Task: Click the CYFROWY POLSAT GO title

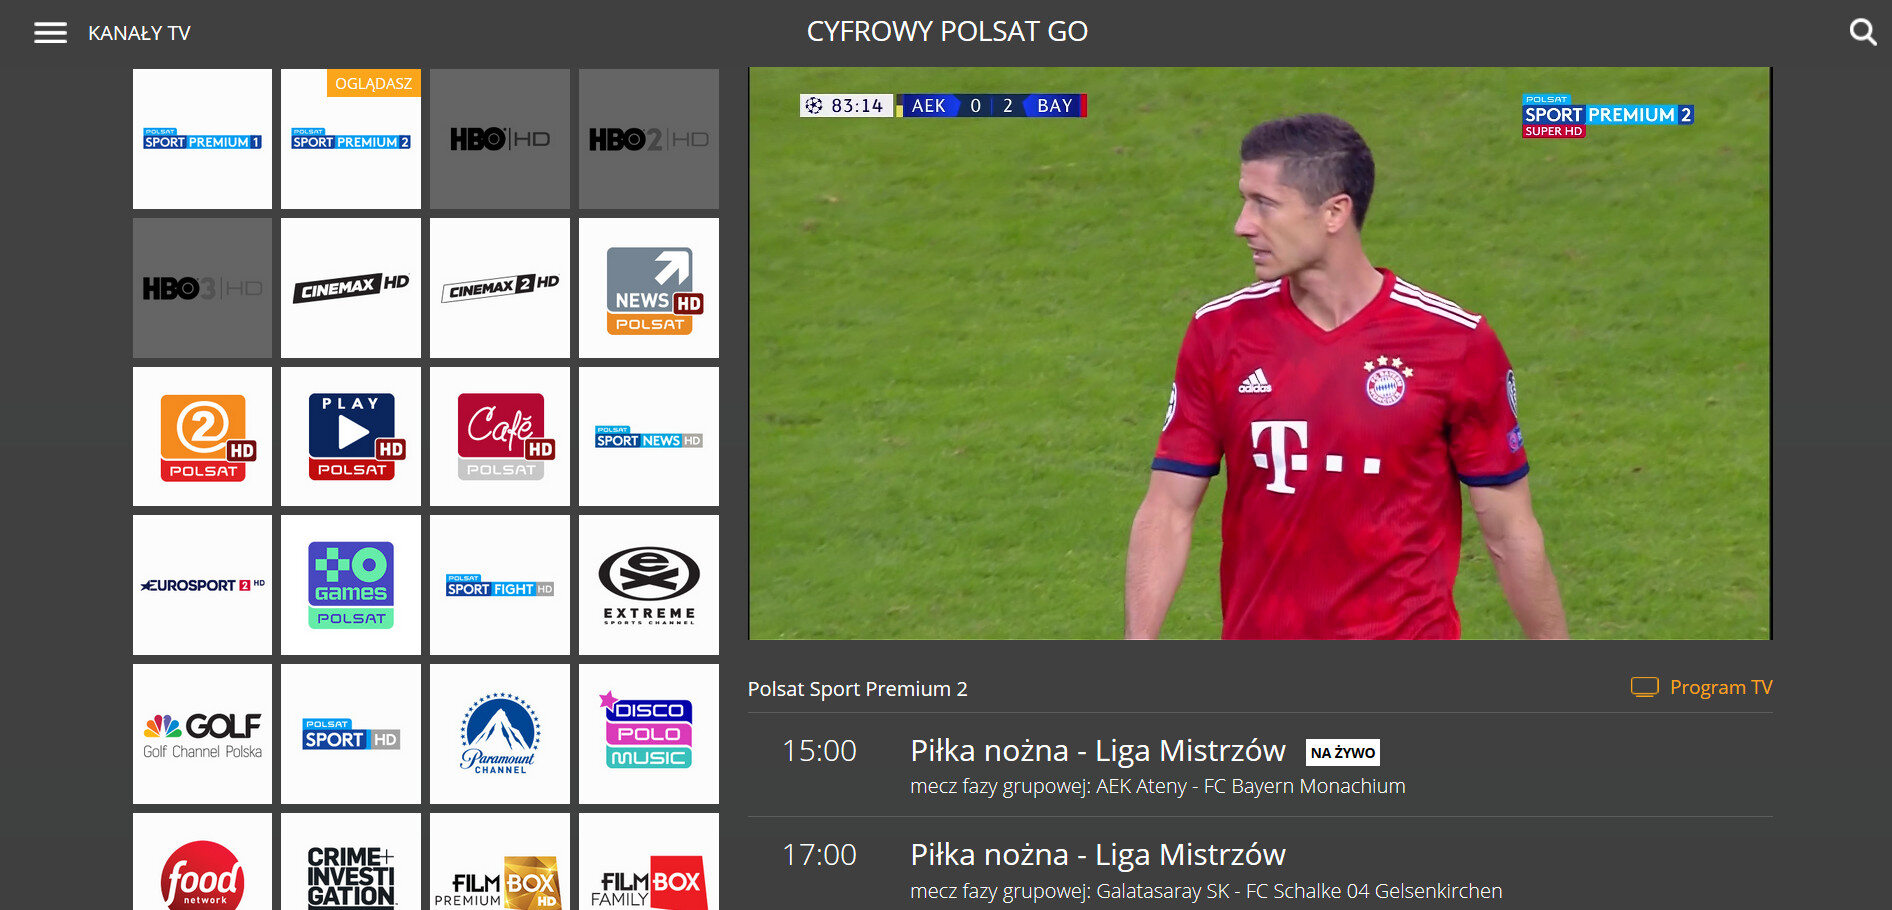Action: tap(947, 31)
